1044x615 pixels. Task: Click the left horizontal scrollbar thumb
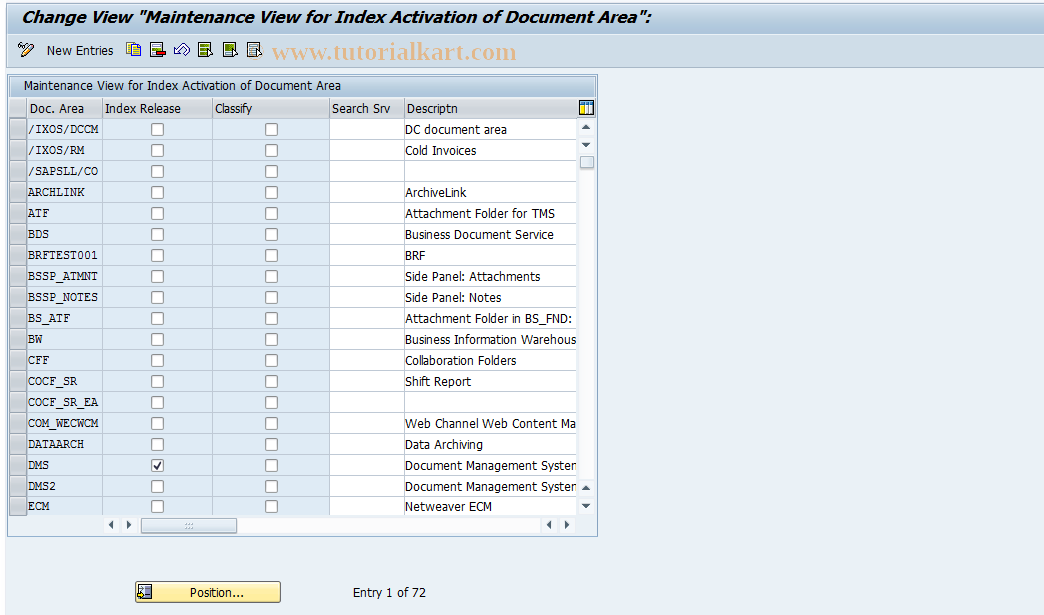189,525
